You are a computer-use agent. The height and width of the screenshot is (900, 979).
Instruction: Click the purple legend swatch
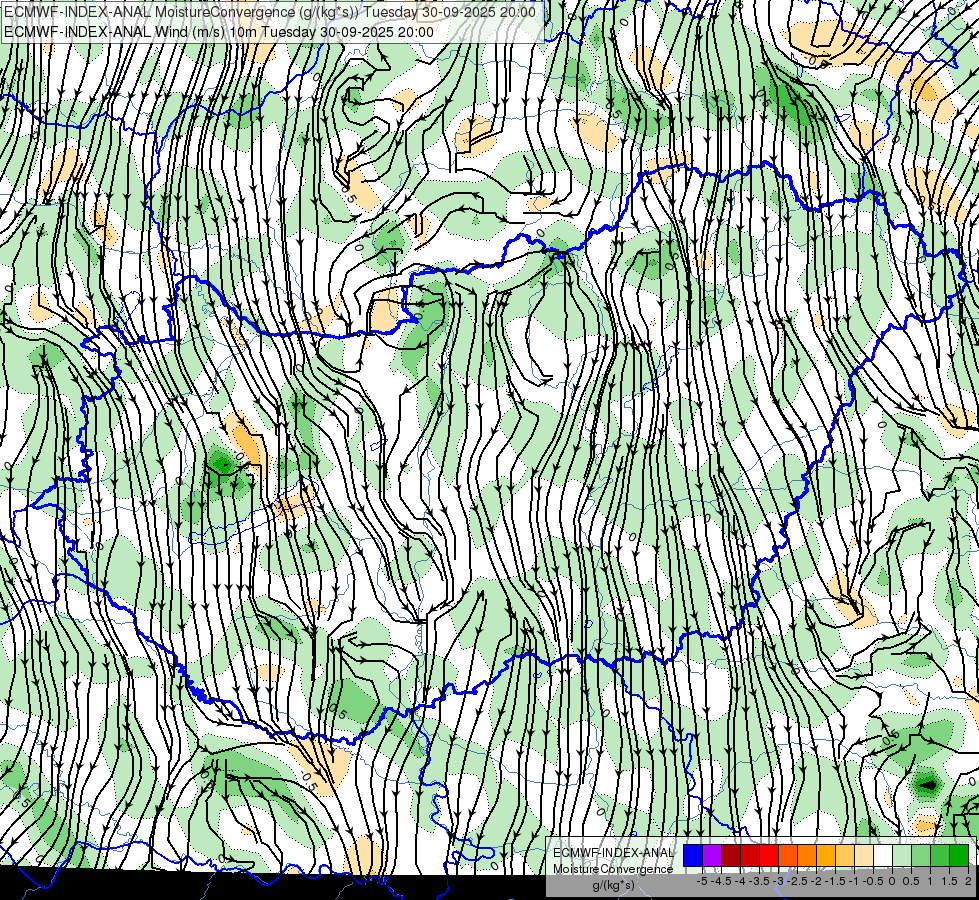tap(712, 855)
